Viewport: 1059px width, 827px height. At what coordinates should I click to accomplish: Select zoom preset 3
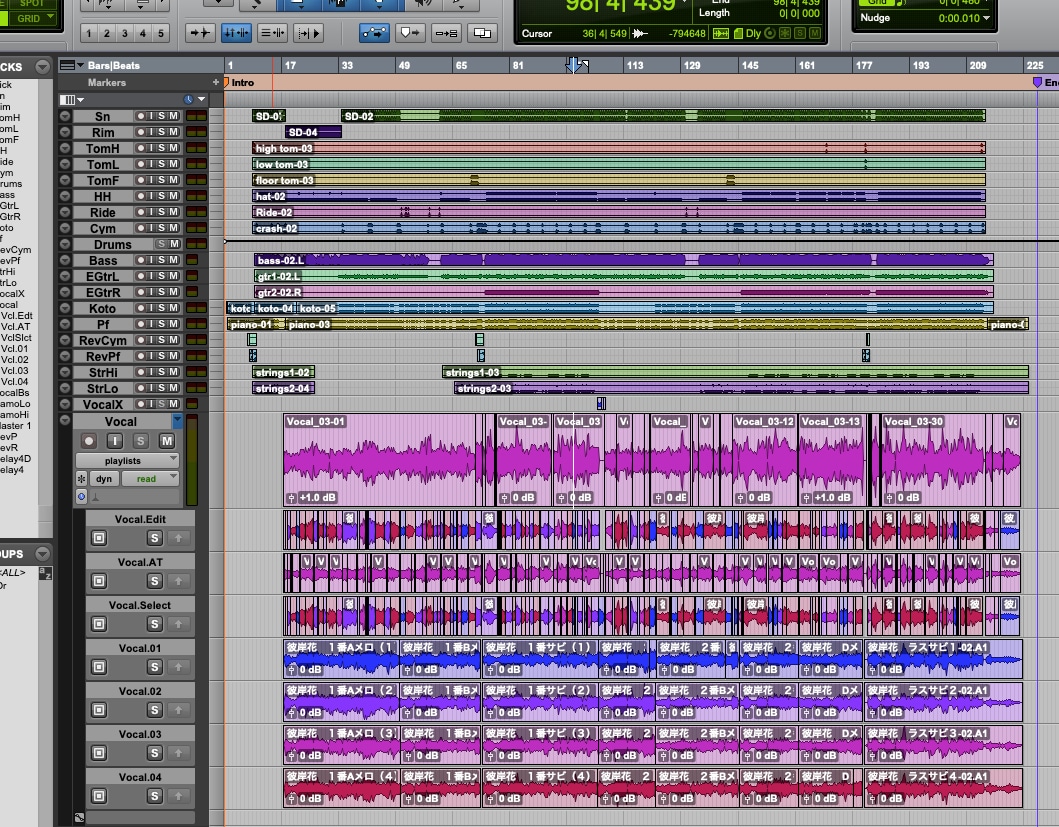click(x=124, y=33)
